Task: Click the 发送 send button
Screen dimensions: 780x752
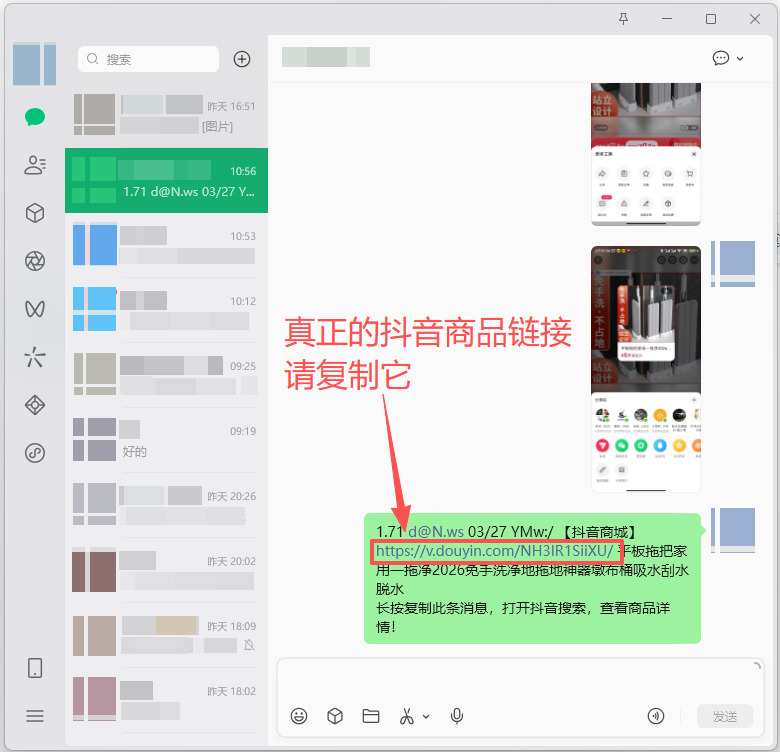Action: coord(725,716)
